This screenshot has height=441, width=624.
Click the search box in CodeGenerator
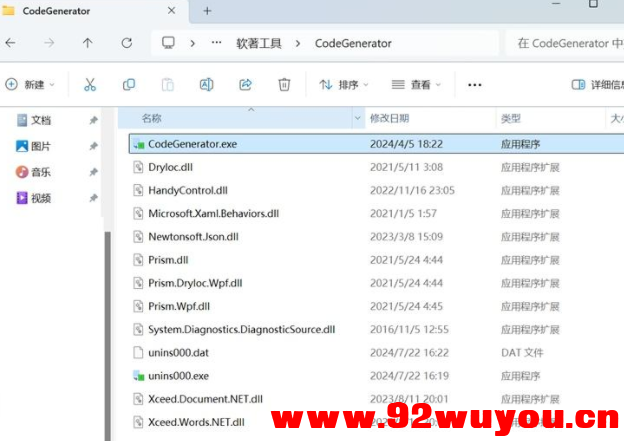coord(565,43)
